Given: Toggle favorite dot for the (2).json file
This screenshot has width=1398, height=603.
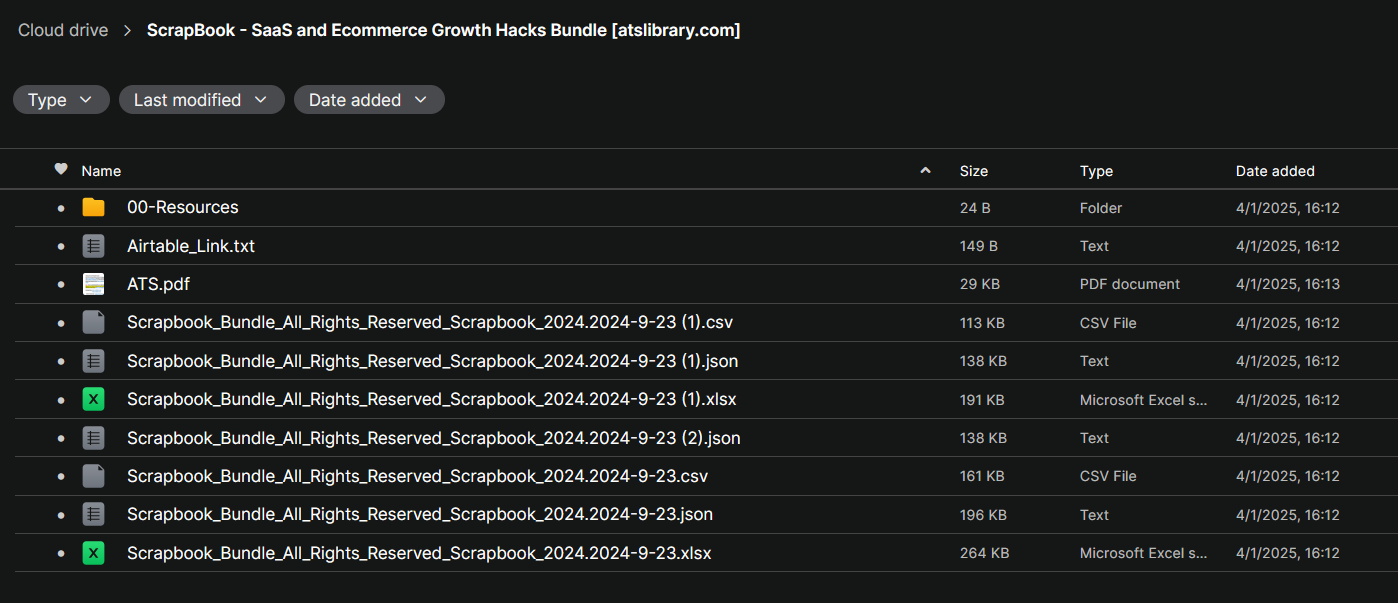Looking at the screenshot, I should pyautogui.click(x=61, y=438).
